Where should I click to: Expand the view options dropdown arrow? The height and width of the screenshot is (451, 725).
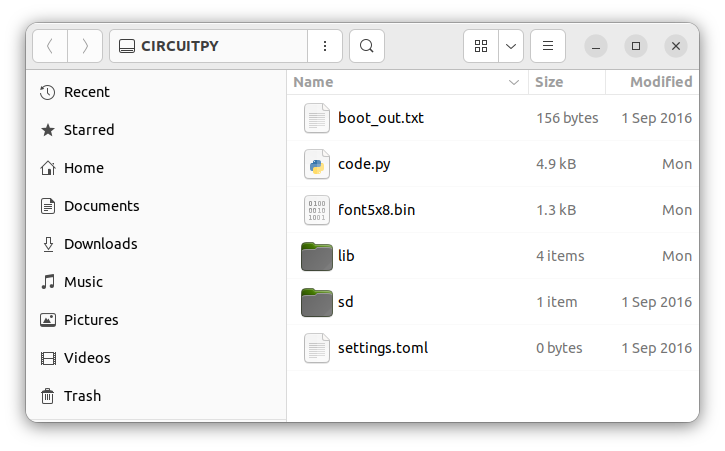point(511,46)
